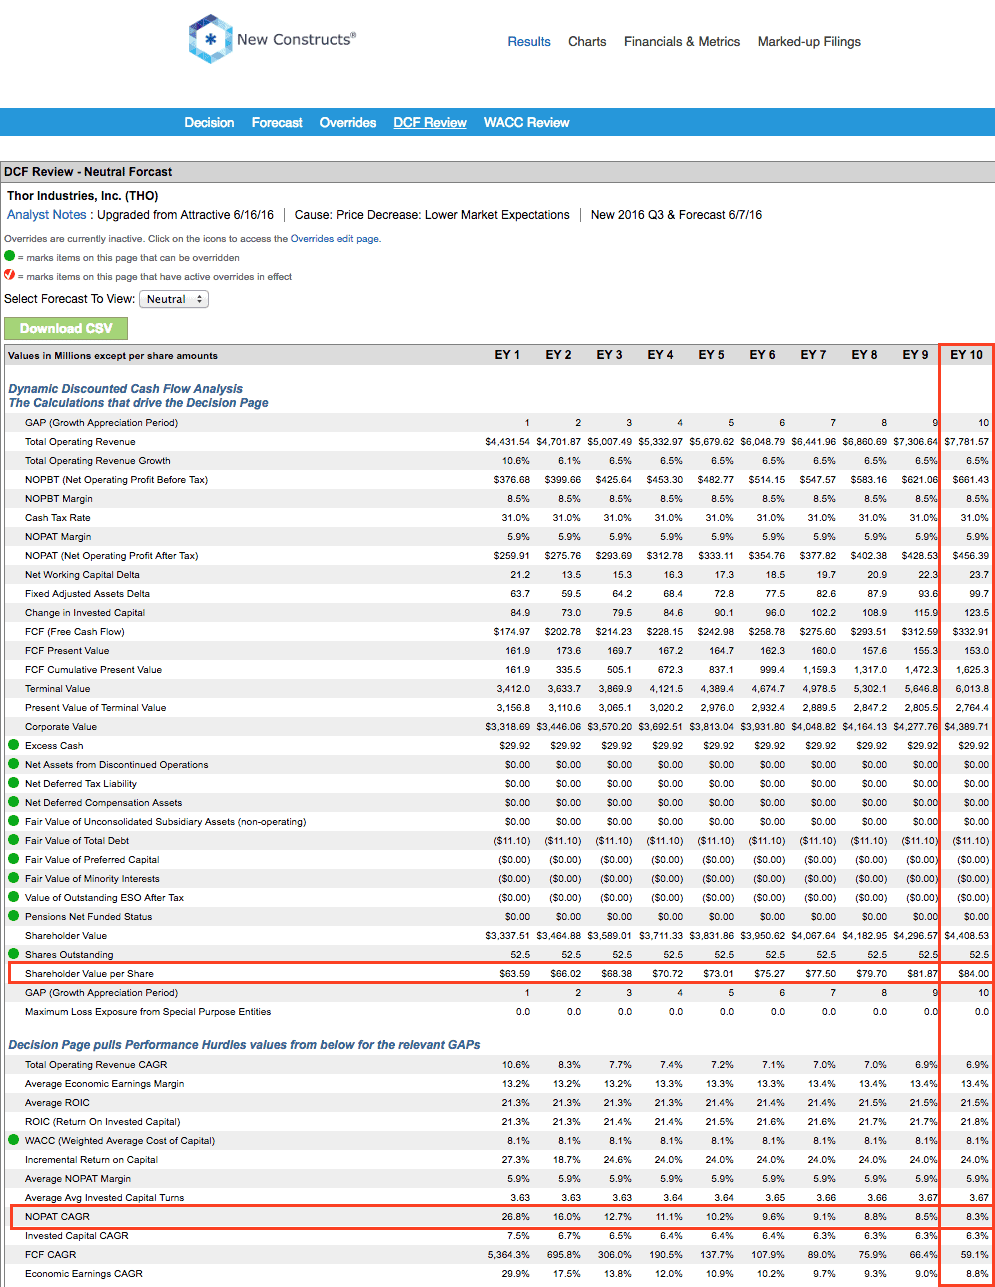The height and width of the screenshot is (1287, 995).
Task: Click override dot for Fair Value of Unconsolidated Subsidiary Assets
Action: pyautogui.click(x=14, y=821)
